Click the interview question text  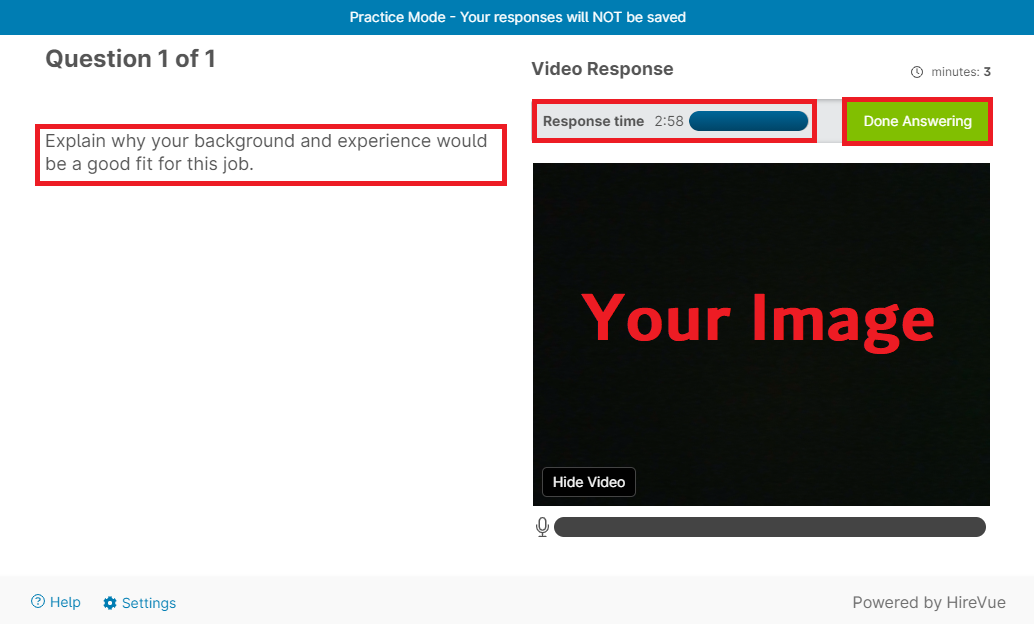266,152
